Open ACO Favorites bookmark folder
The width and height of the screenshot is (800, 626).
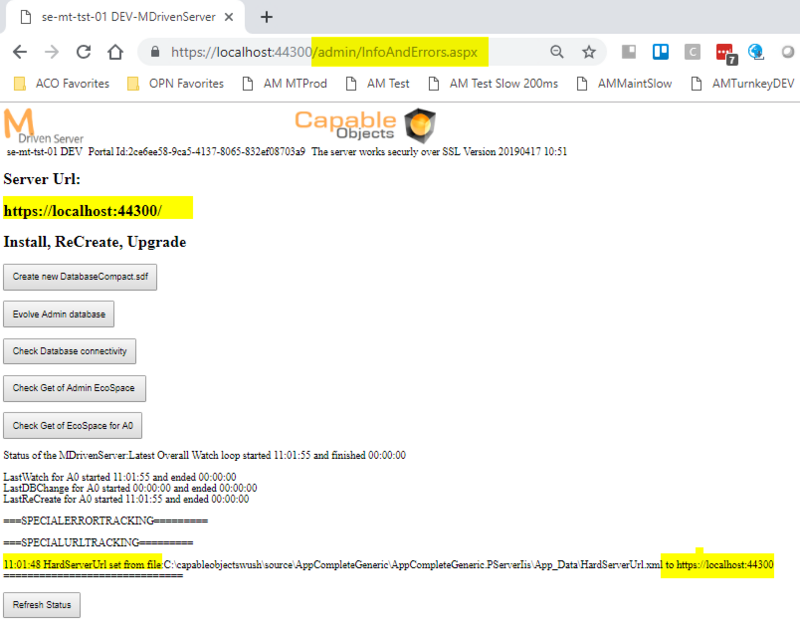pyautogui.click(x=62, y=84)
